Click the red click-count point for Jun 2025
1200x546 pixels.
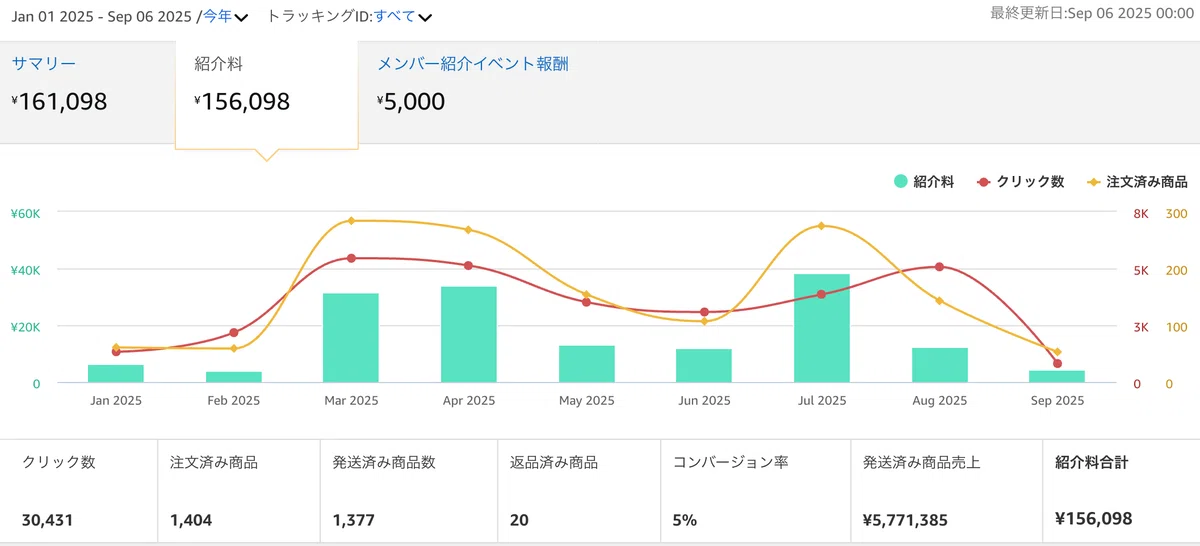(704, 312)
